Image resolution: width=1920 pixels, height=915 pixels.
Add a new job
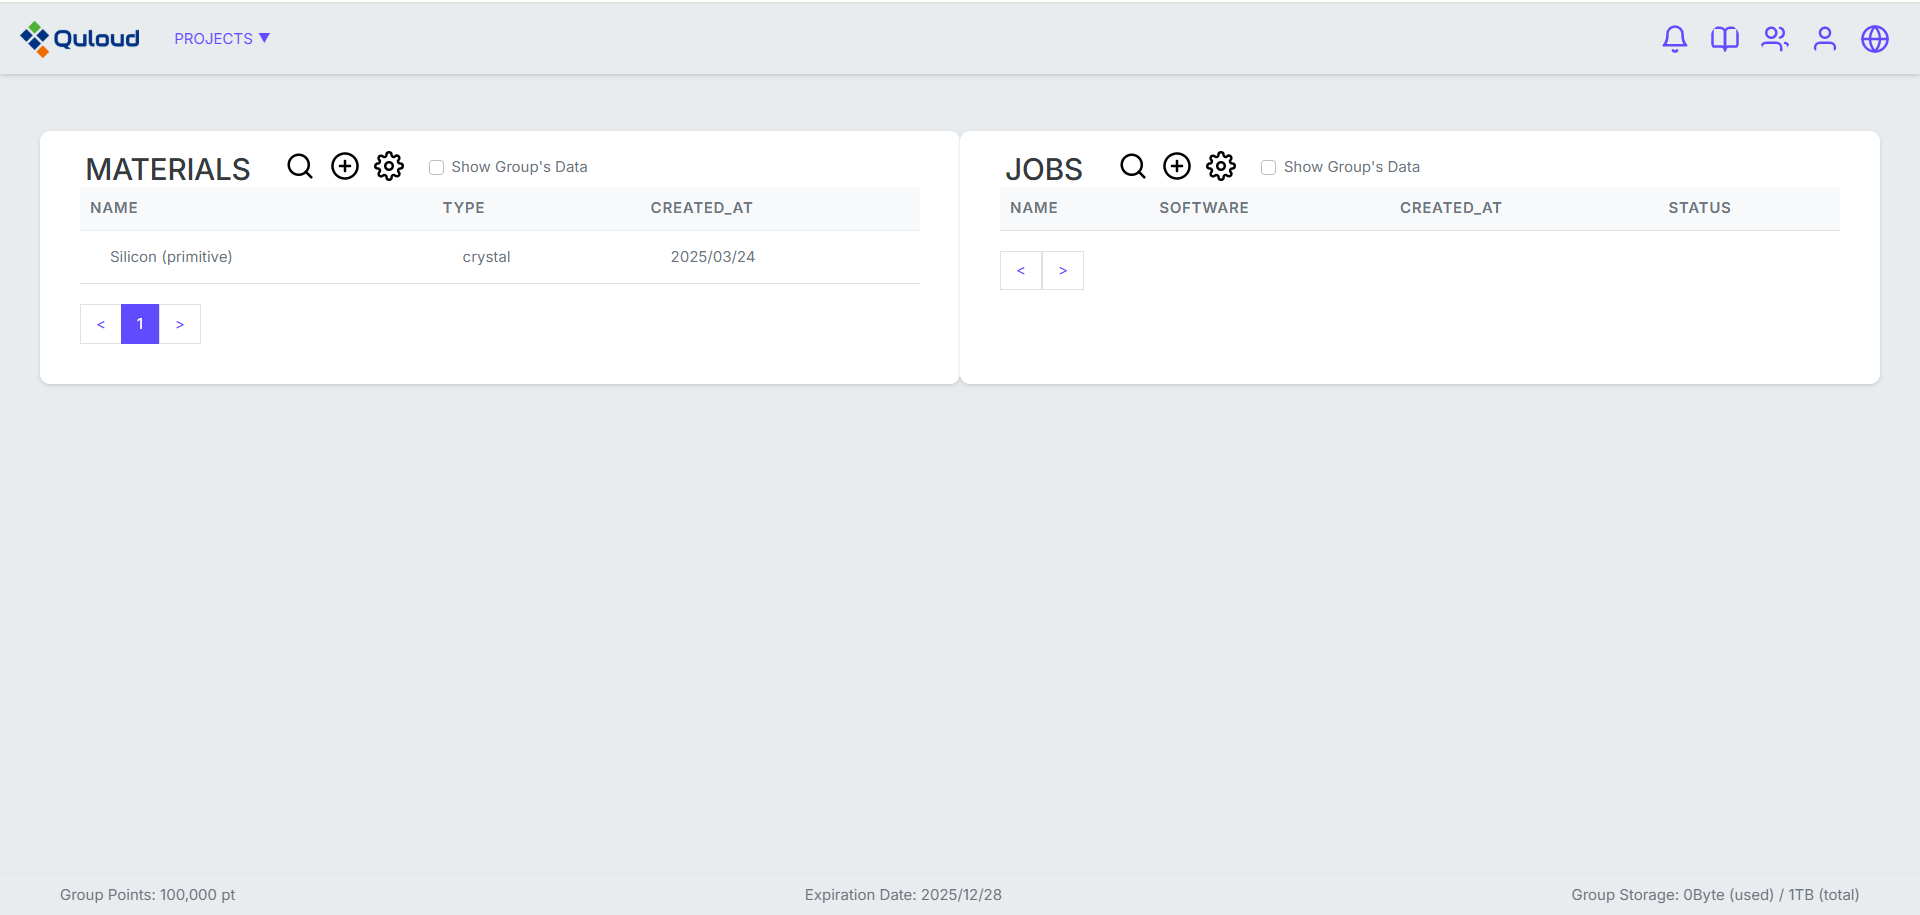(x=1177, y=166)
